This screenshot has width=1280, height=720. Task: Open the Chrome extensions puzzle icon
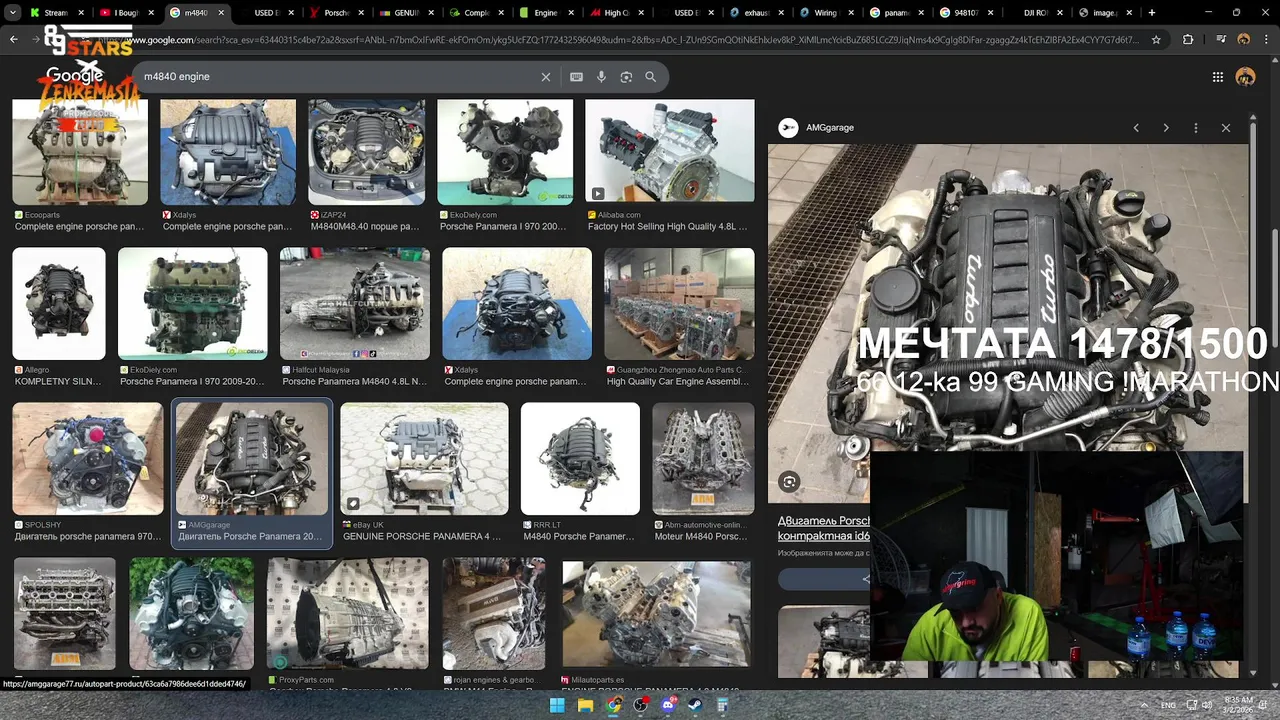(1188, 40)
